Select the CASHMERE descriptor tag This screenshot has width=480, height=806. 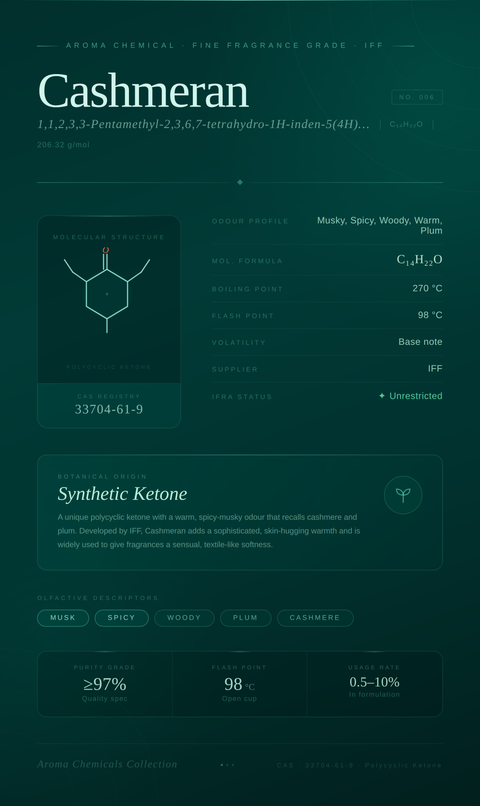pyautogui.click(x=315, y=618)
